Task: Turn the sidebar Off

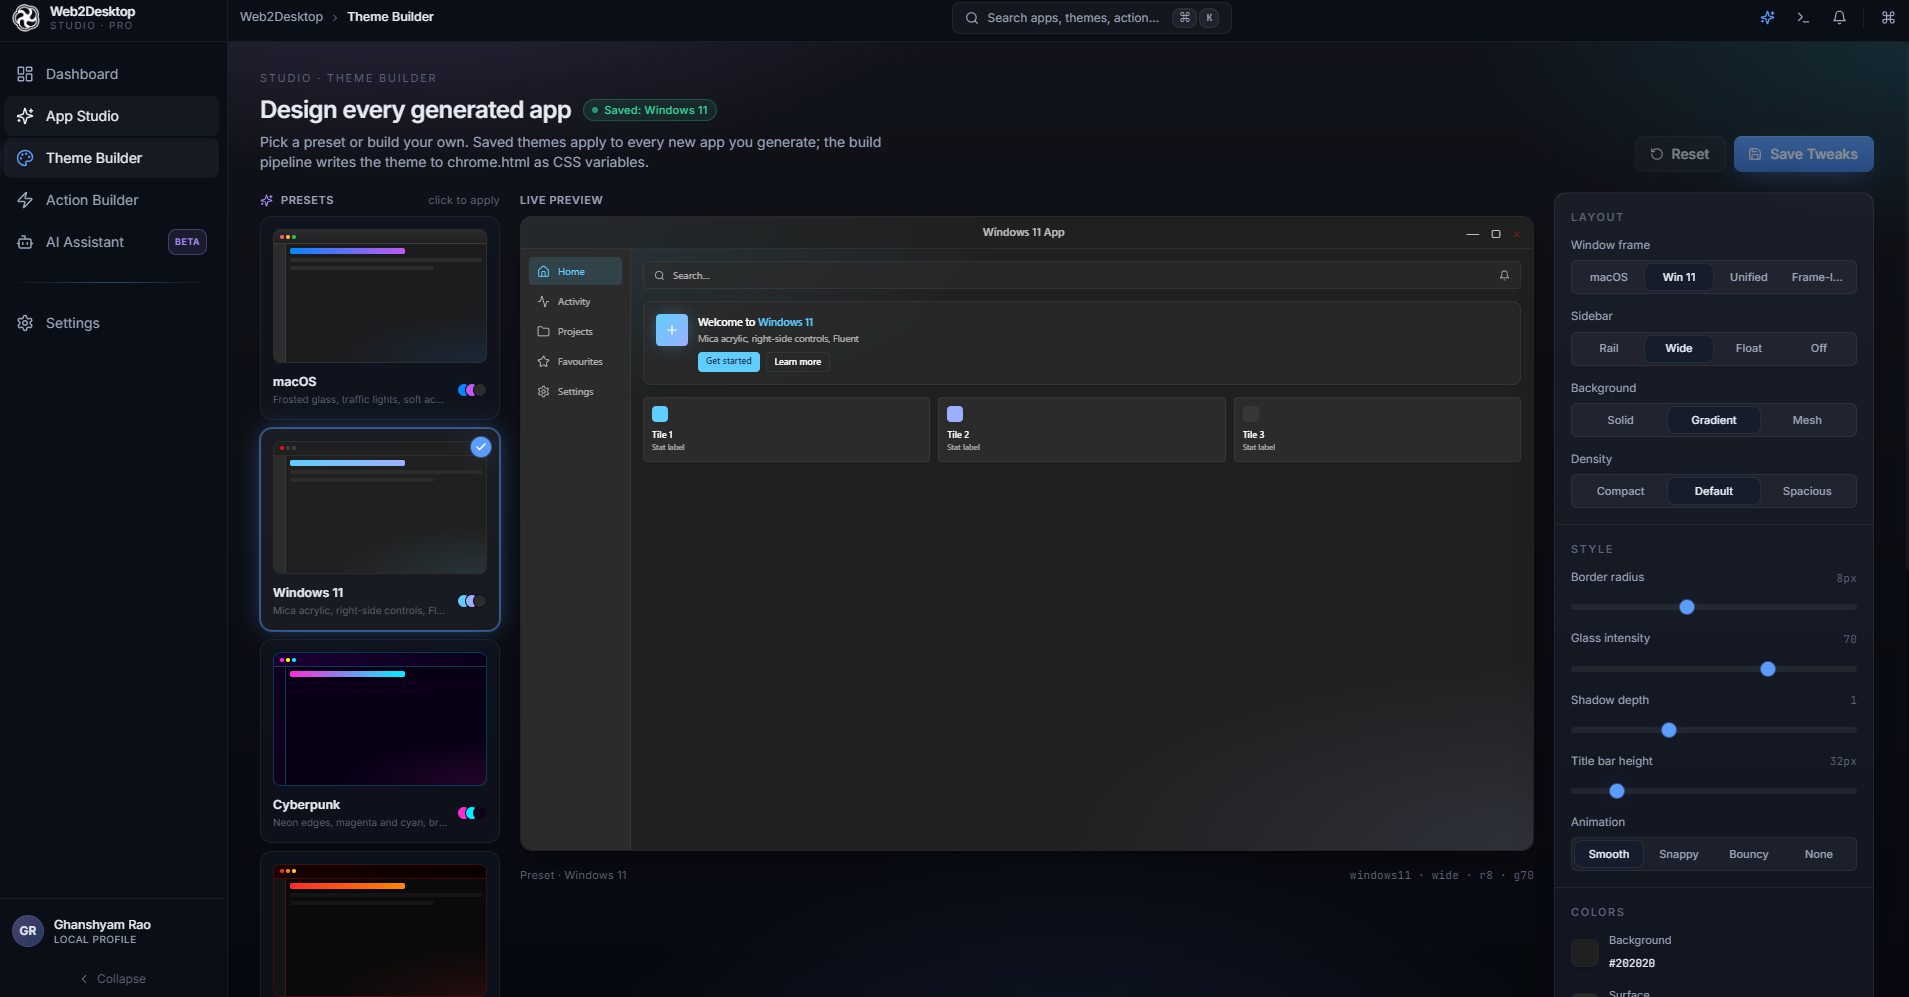Action: click(x=1818, y=348)
